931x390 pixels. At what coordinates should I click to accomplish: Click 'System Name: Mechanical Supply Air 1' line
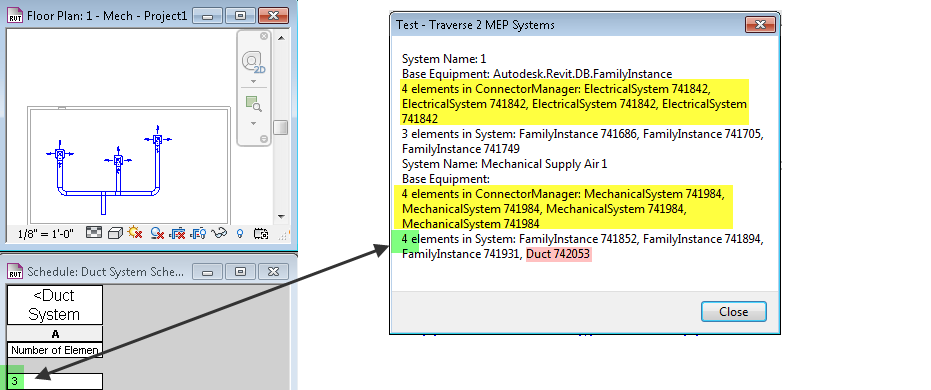(x=505, y=164)
